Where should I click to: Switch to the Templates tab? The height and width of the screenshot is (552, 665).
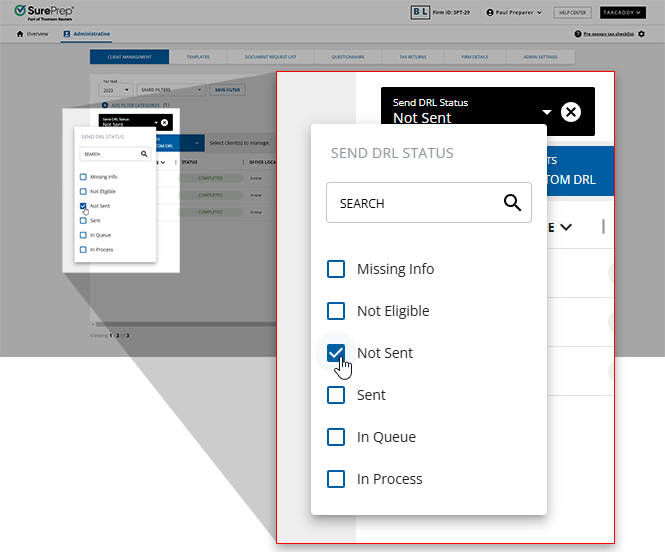pos(198,58)
